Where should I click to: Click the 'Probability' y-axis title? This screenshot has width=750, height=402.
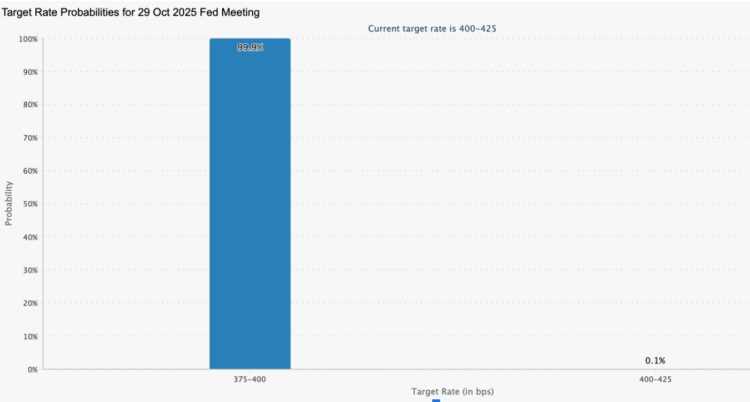coord(9,203)
